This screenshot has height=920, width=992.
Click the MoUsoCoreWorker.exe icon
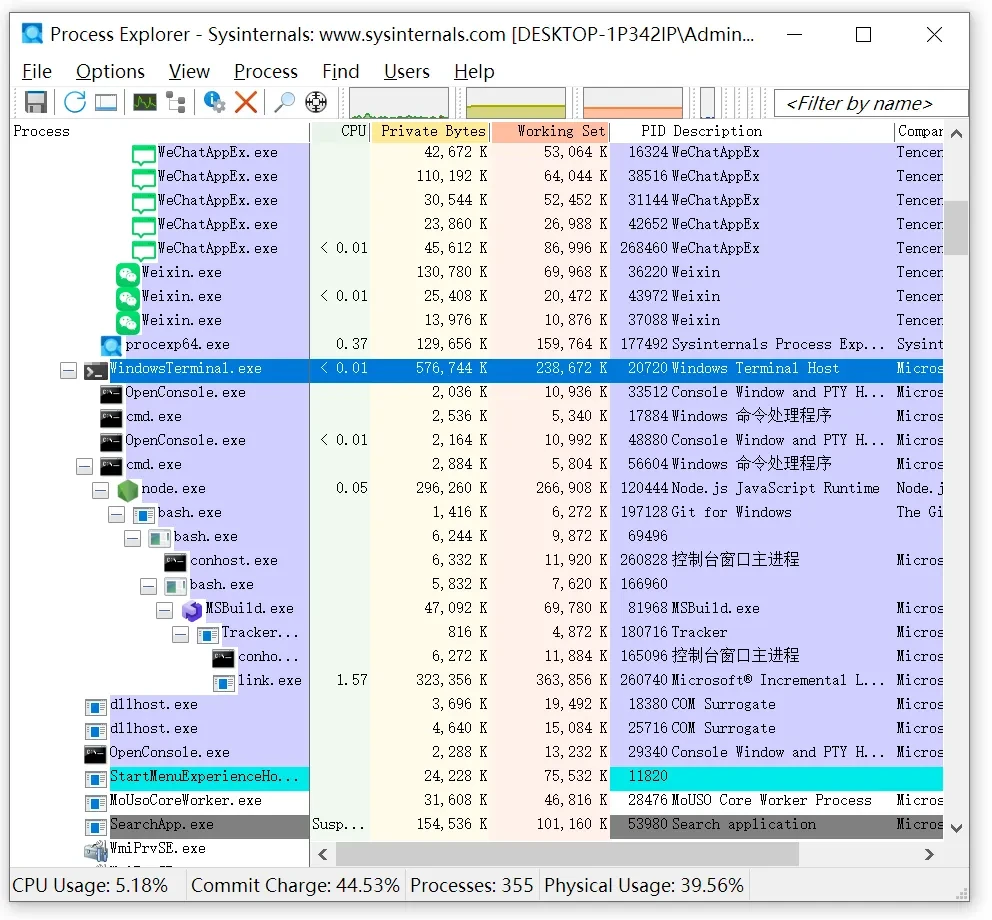(x=96, y=803)
